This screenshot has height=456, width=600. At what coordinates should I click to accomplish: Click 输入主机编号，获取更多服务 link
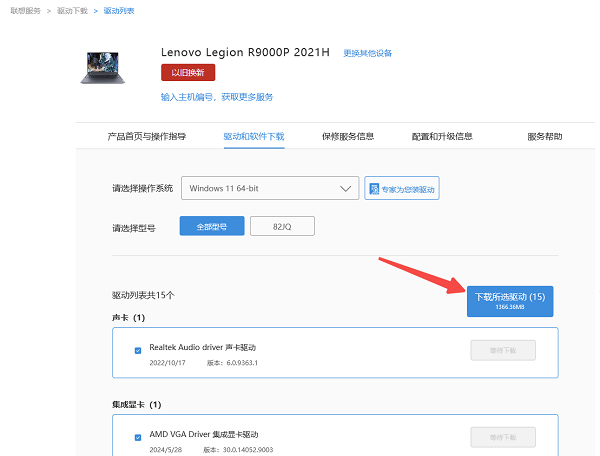217,97
